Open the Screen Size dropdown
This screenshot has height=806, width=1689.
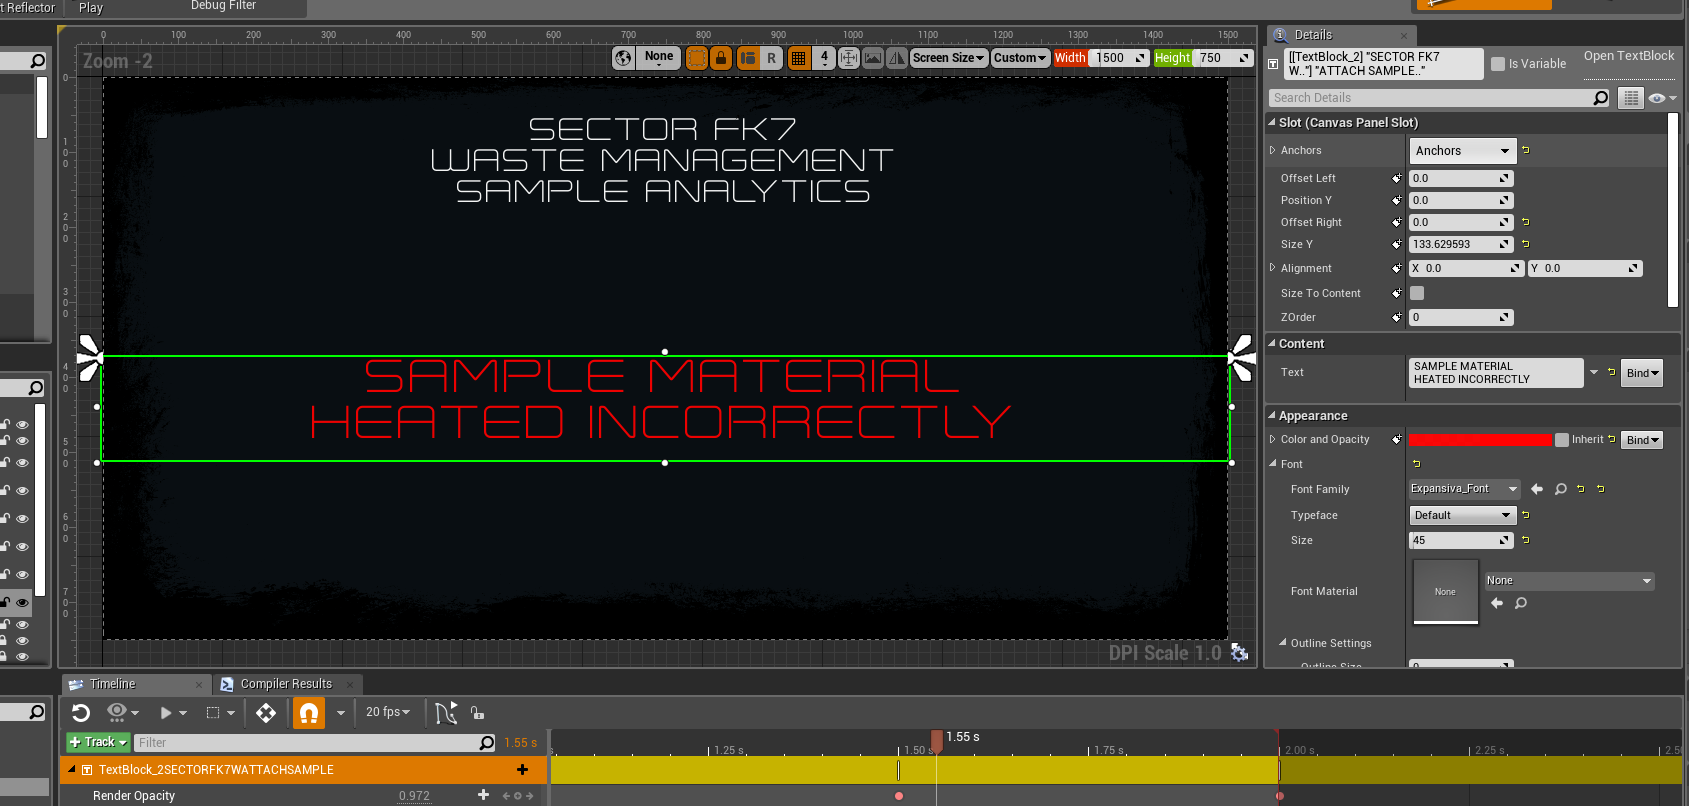(x=948, y=58)
